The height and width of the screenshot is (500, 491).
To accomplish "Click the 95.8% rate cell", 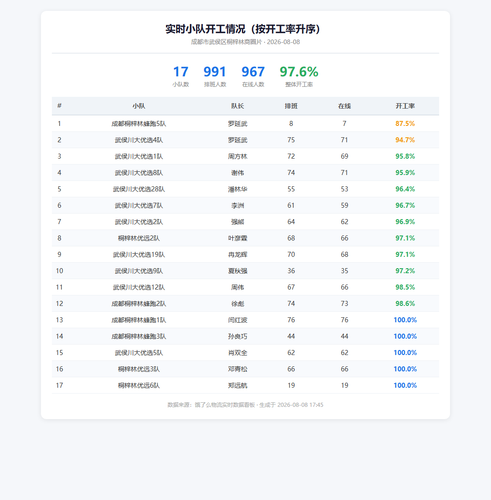I will [x=405, y=156].
